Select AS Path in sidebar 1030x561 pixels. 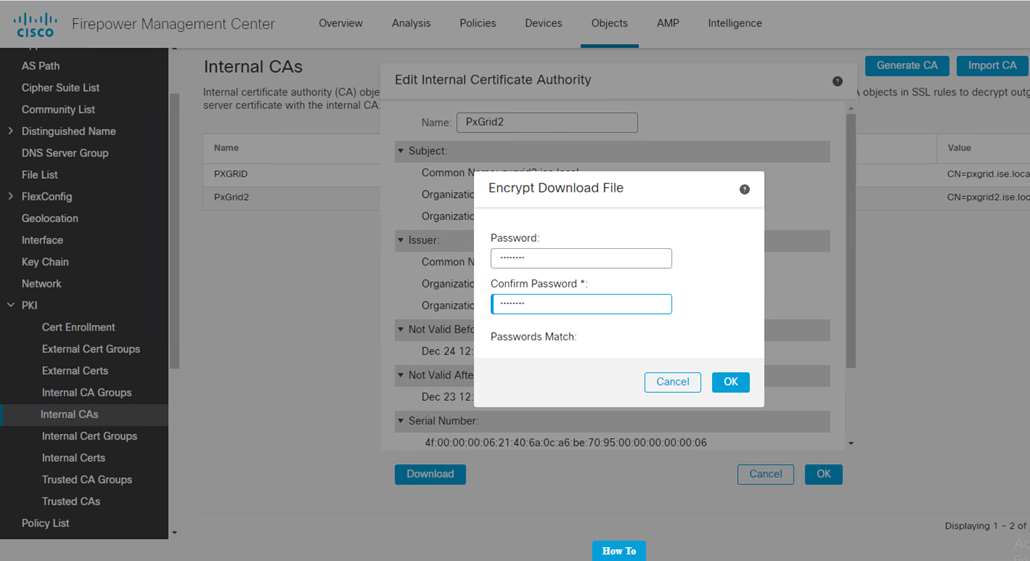click(41, 66)
